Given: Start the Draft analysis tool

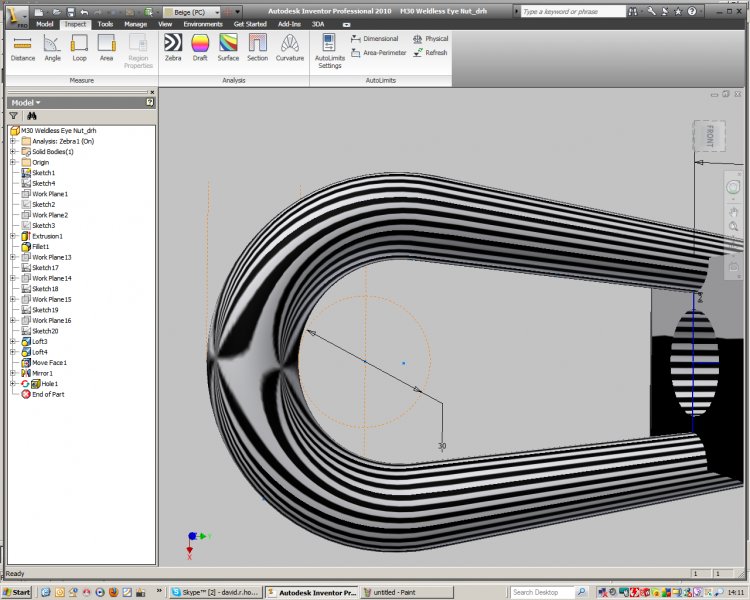Looking at the screenshot, I should click(200, 47).
